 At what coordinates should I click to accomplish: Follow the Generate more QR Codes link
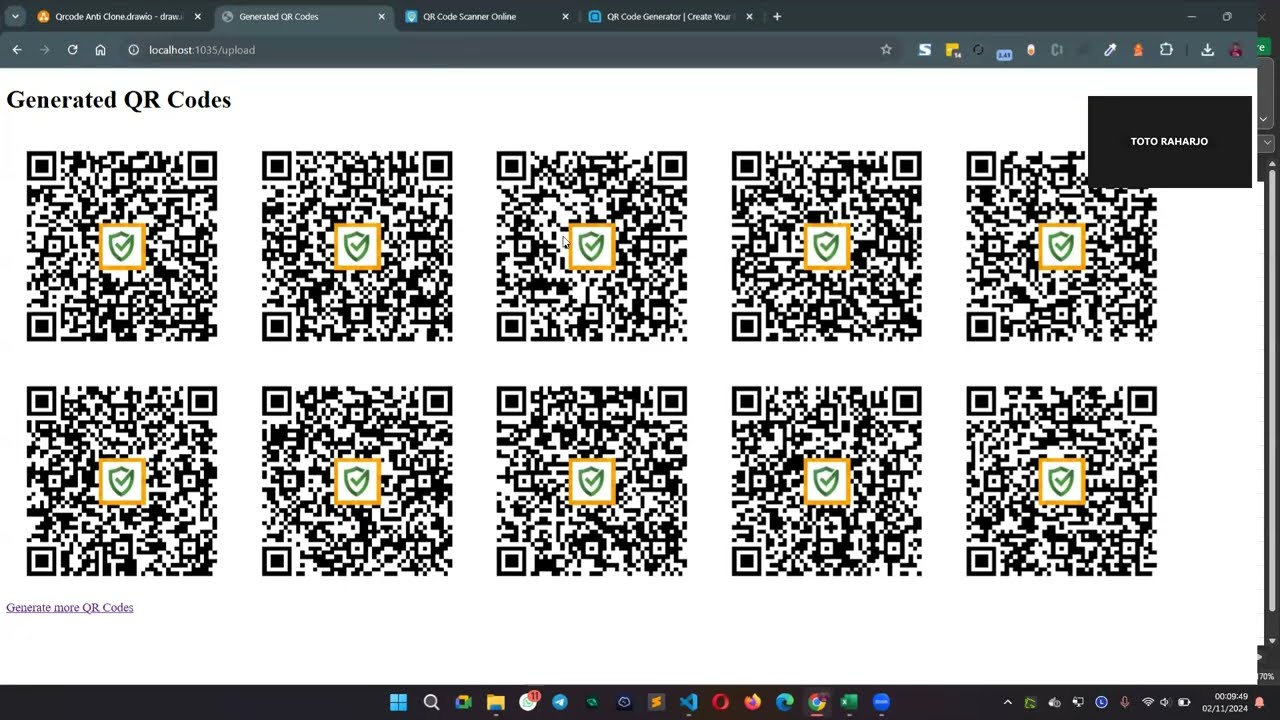(69, 607)
